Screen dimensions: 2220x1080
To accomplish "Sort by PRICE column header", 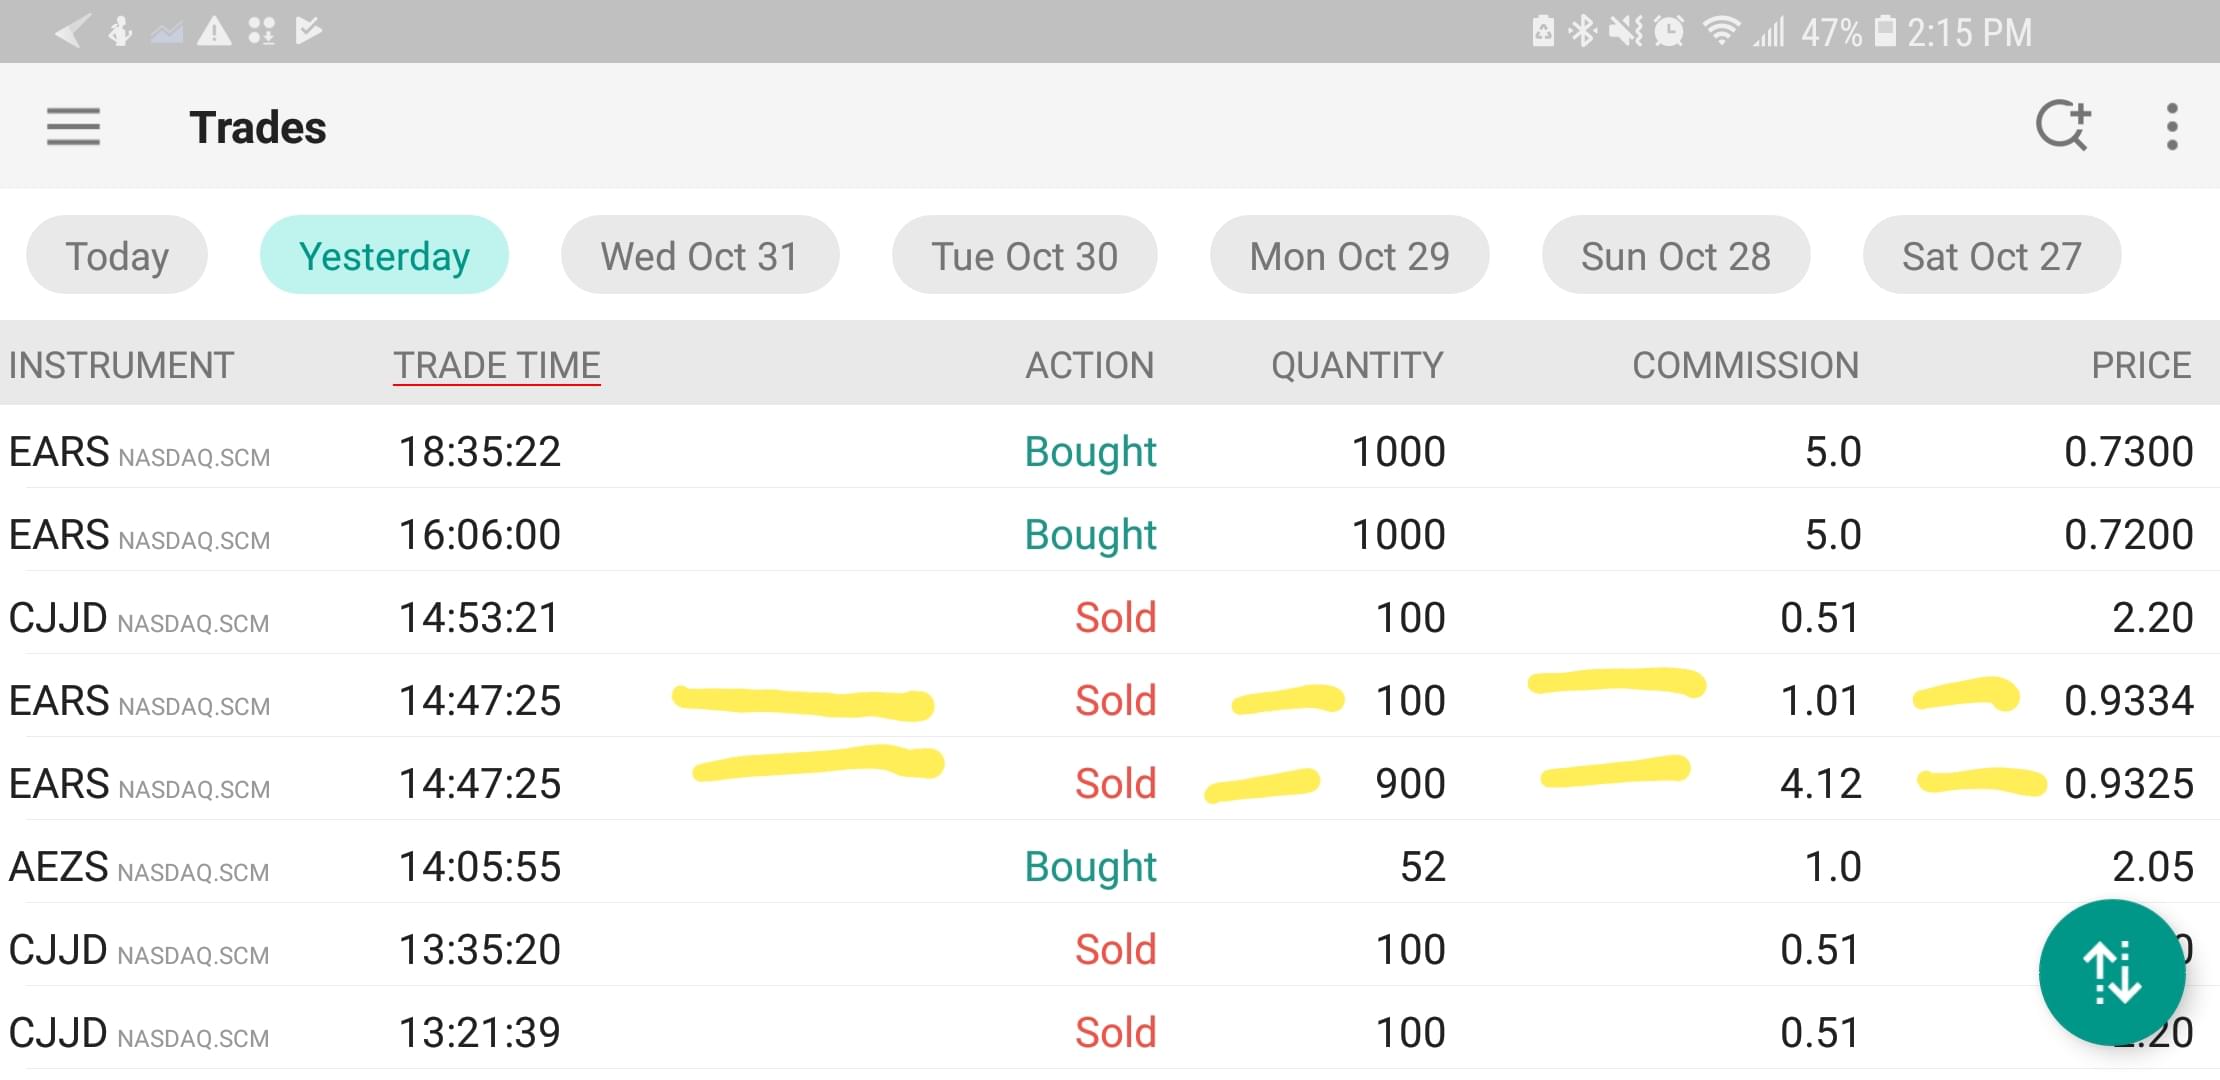I will click(2141, 365).
